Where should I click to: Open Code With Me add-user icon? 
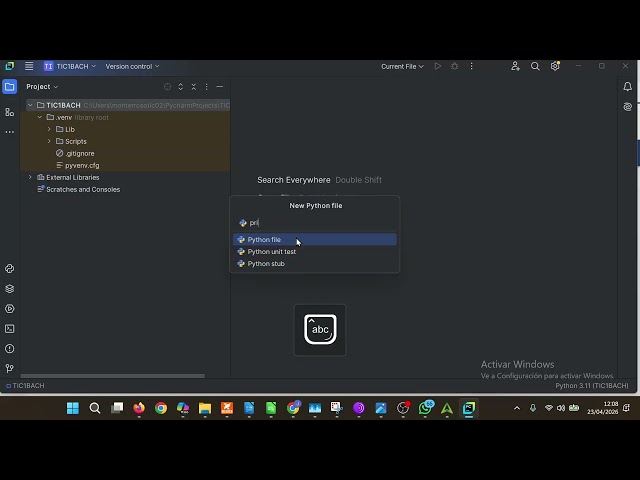click(x=515, y=66)
